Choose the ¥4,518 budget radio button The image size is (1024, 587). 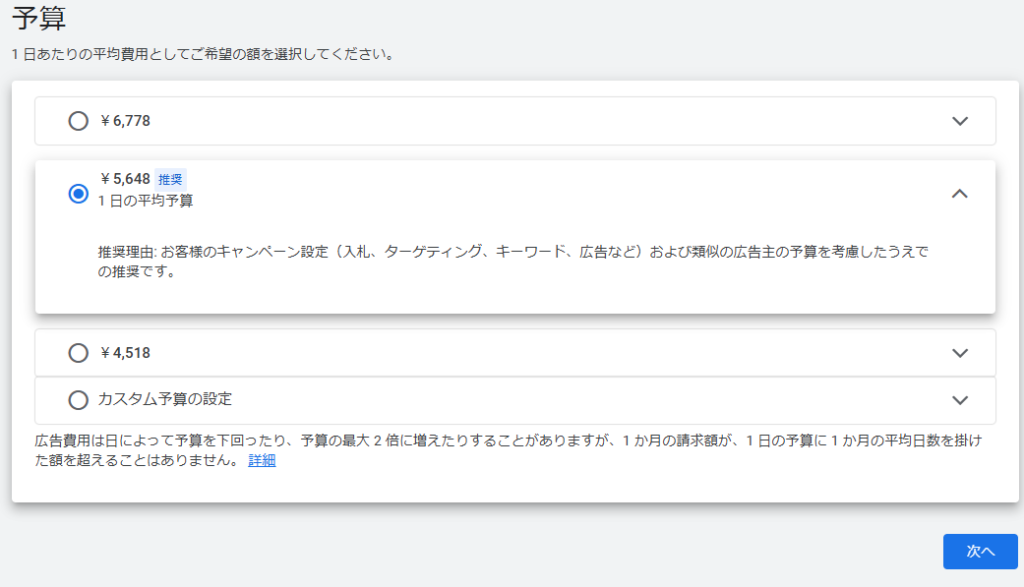78,353
